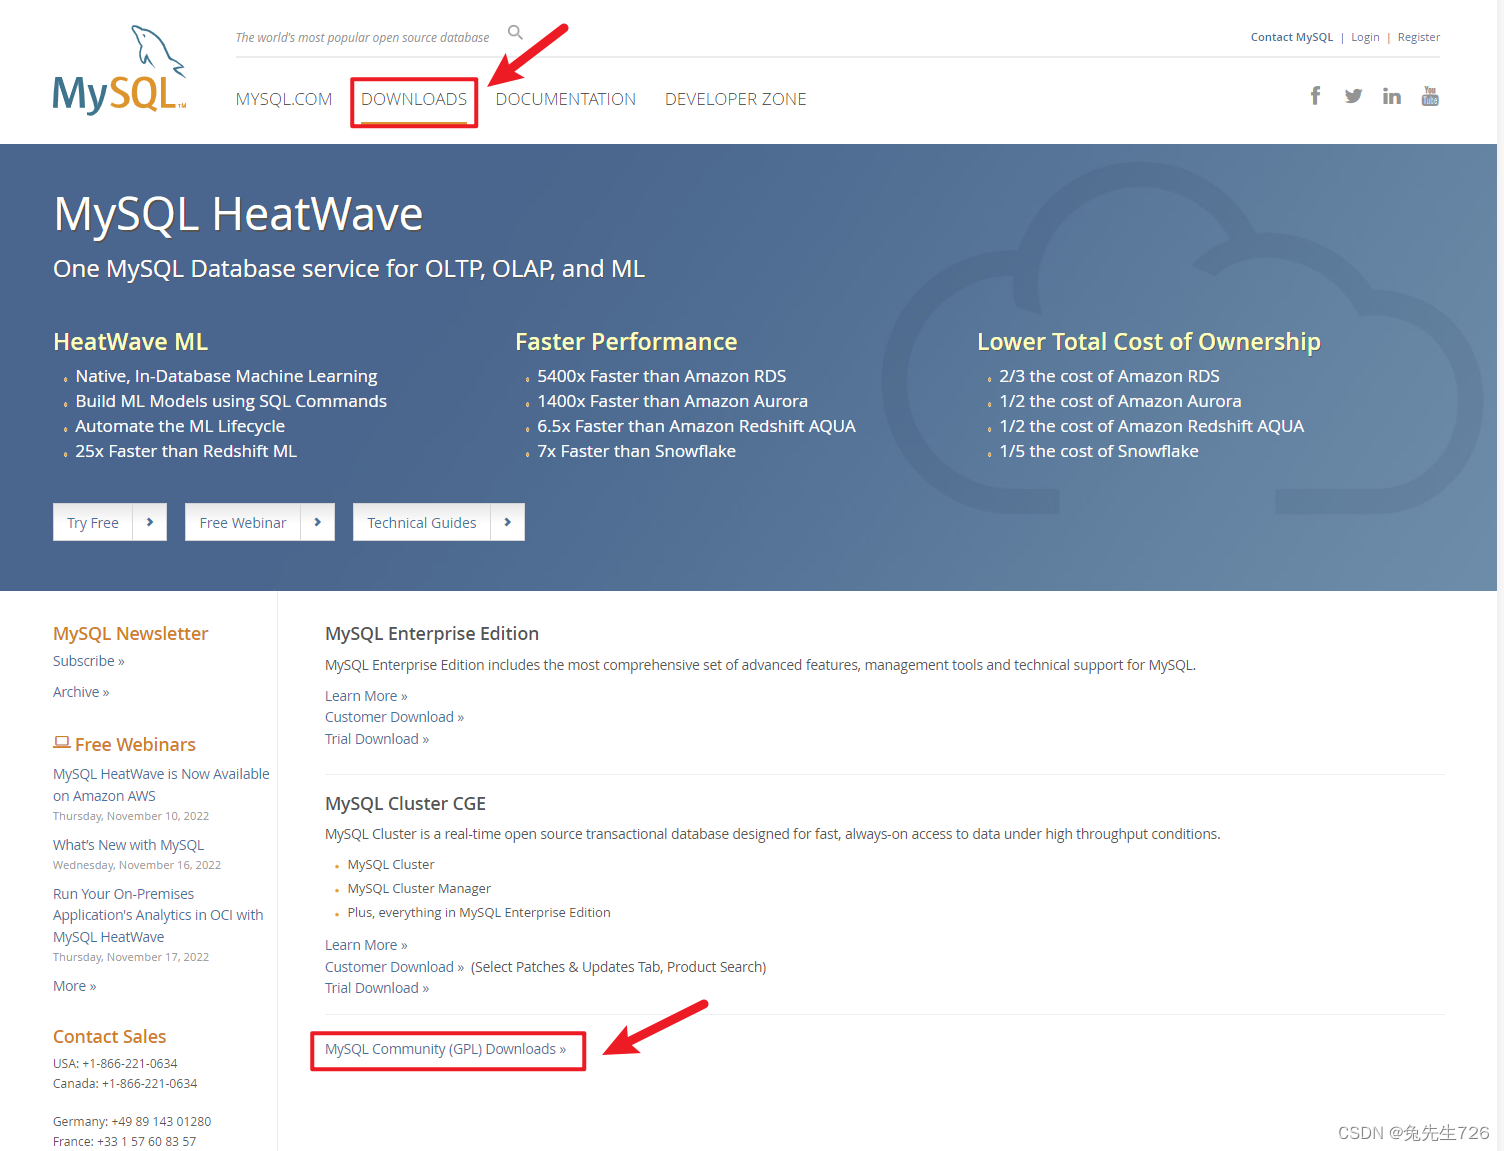Image resolution: width=1504 pixels, height=1151 pixels.
Task: Click the MySQL Newsletter heading
Action: click(131, 634)
